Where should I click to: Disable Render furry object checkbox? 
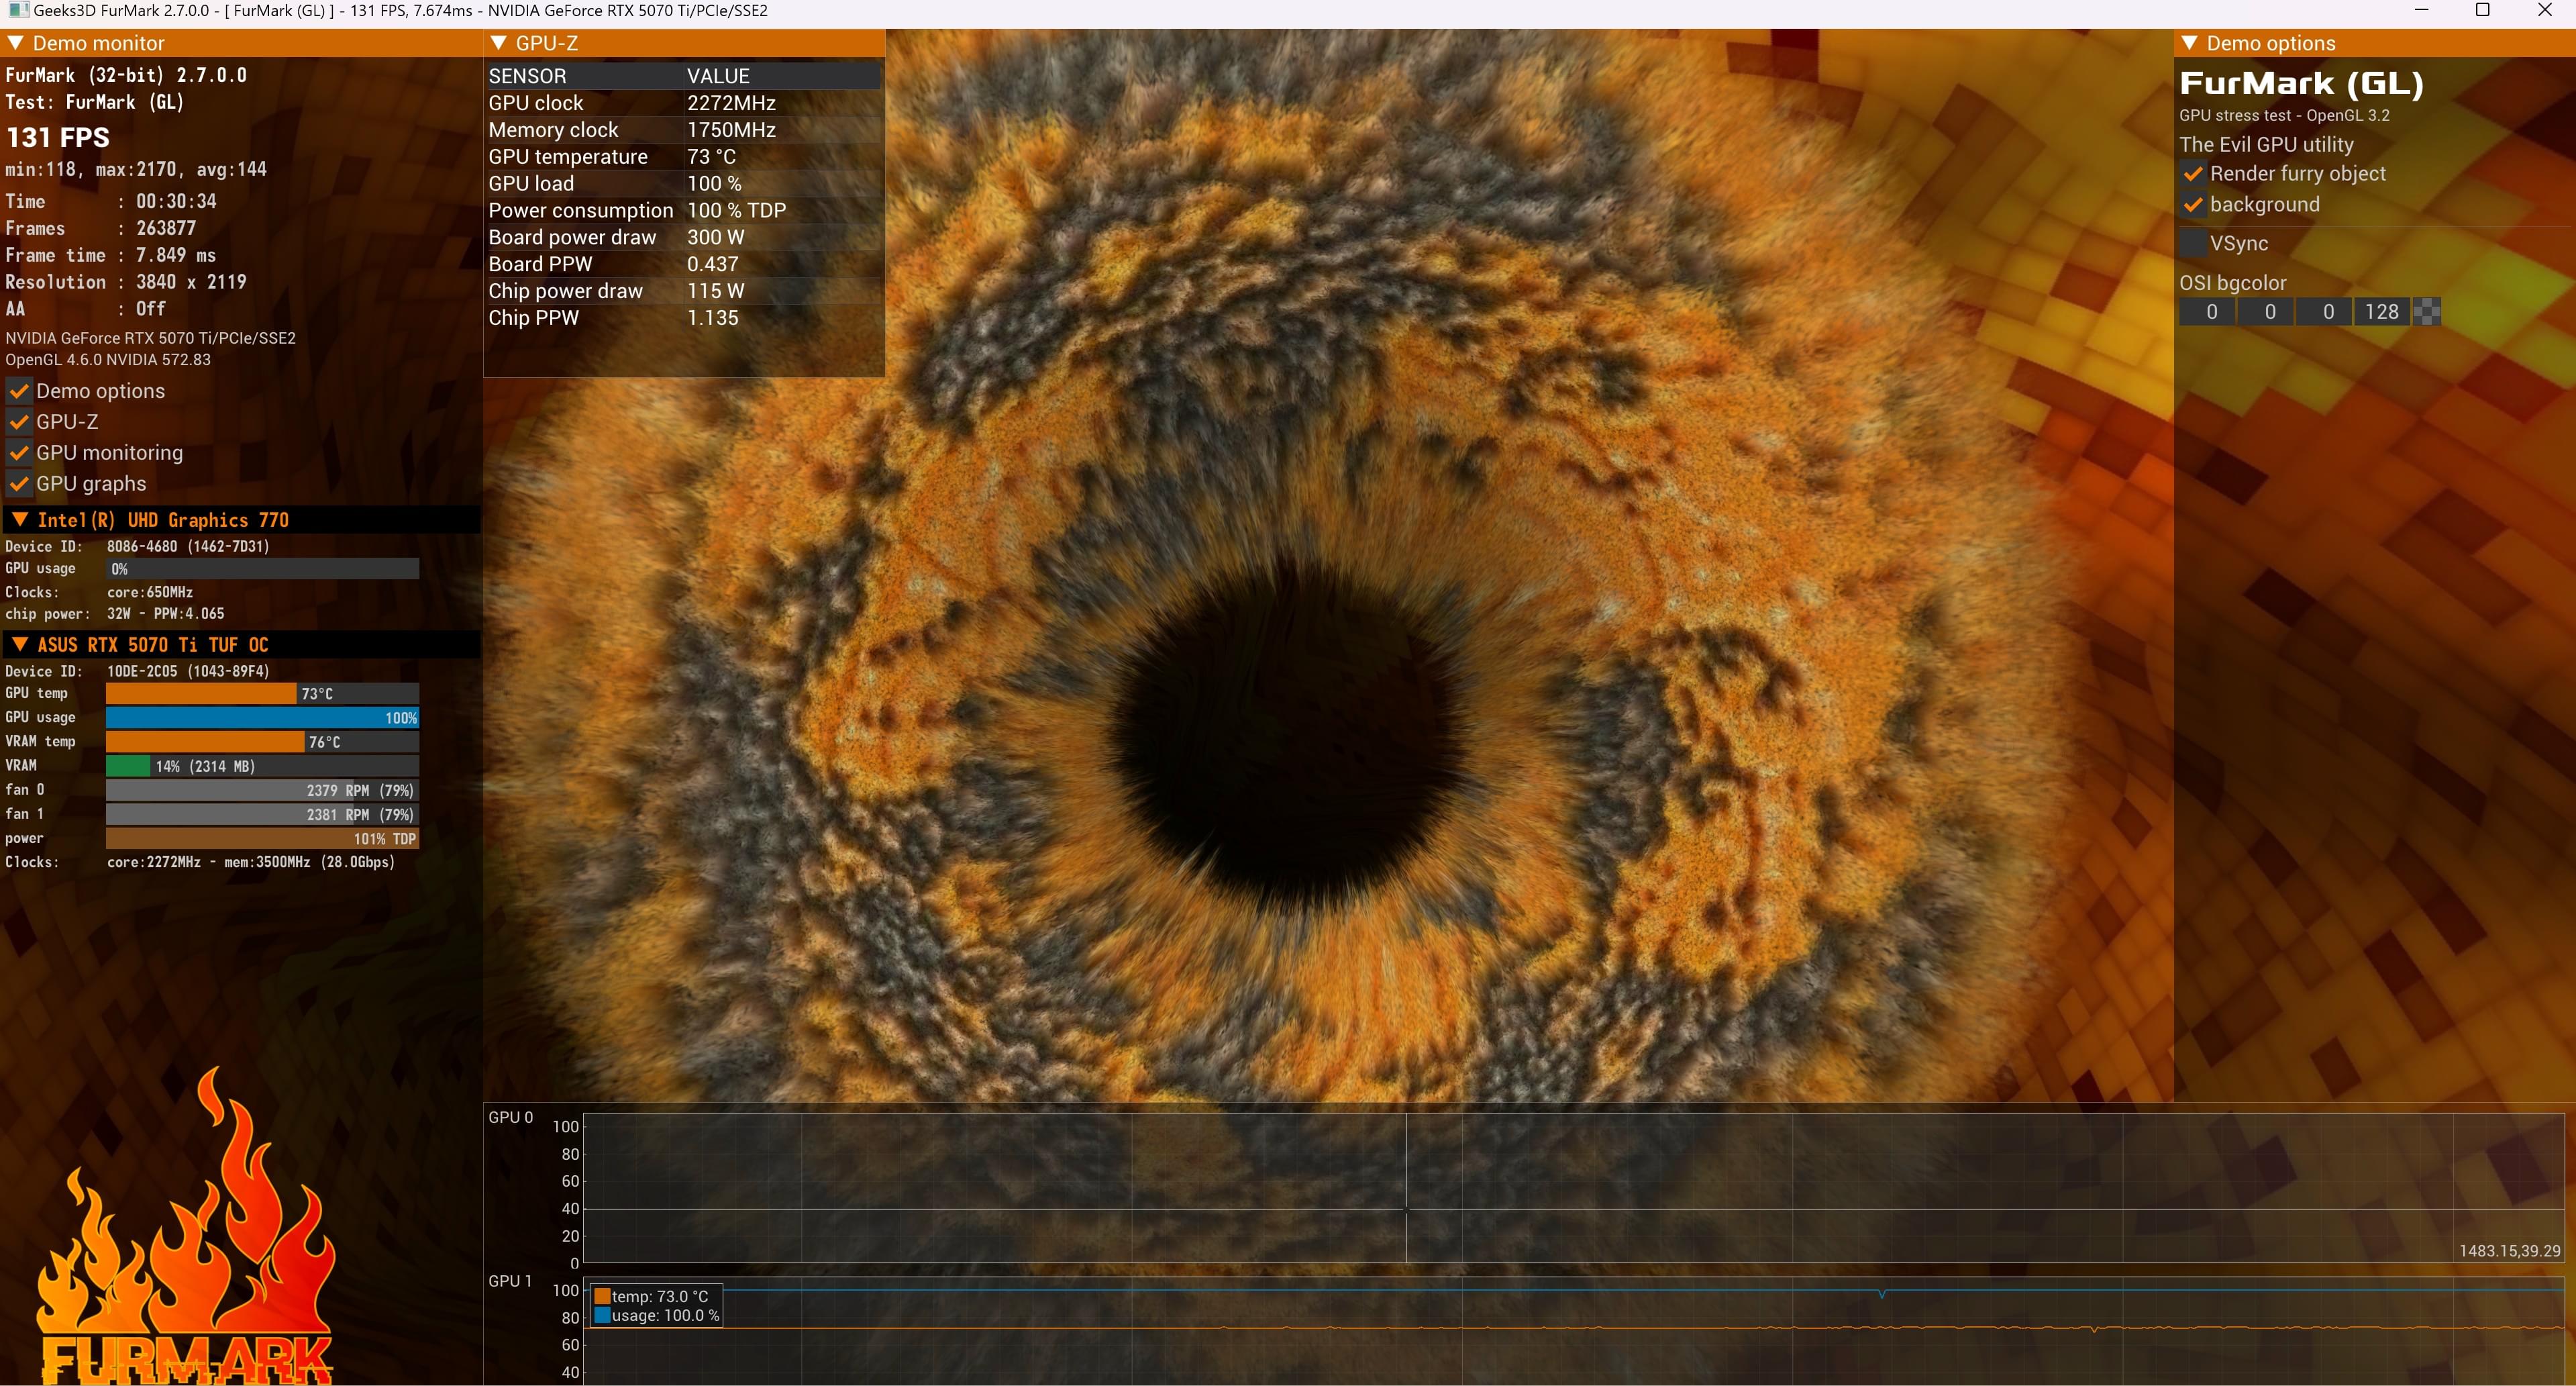tap(2193, 174)
